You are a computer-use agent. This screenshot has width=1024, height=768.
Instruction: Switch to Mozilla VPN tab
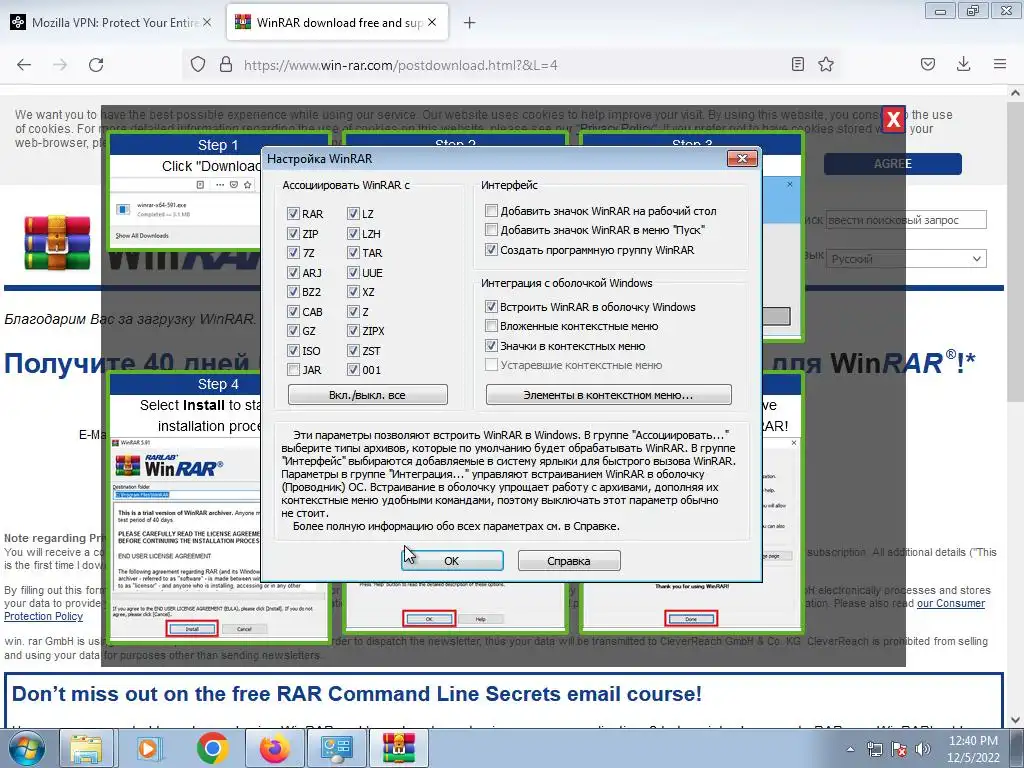point(112,22)
